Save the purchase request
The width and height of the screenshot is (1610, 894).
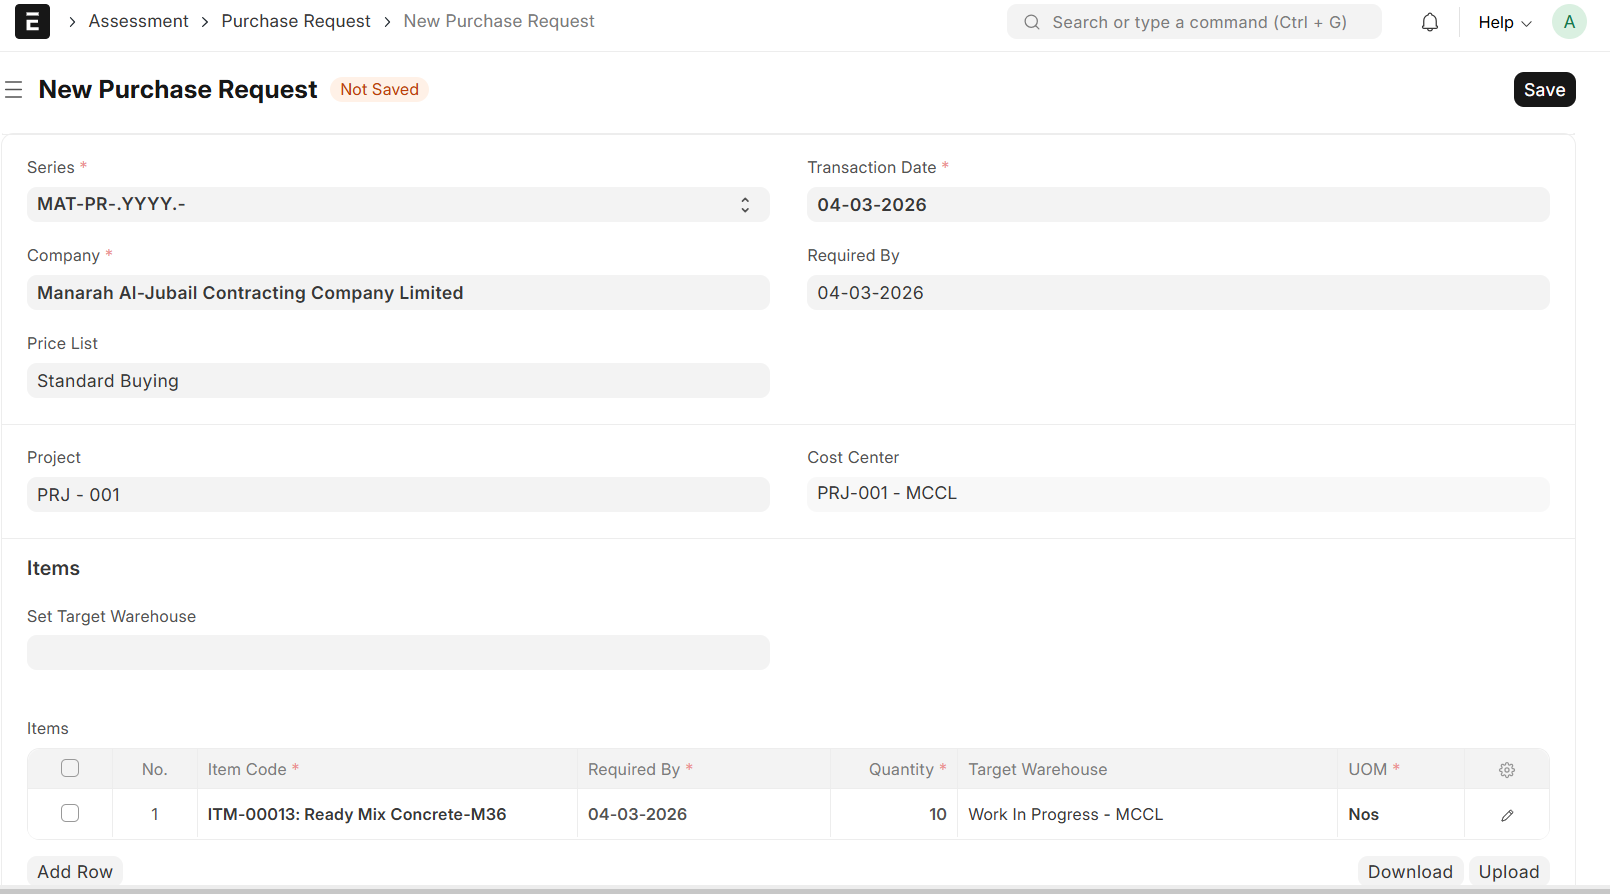[x=1544, y=90]
